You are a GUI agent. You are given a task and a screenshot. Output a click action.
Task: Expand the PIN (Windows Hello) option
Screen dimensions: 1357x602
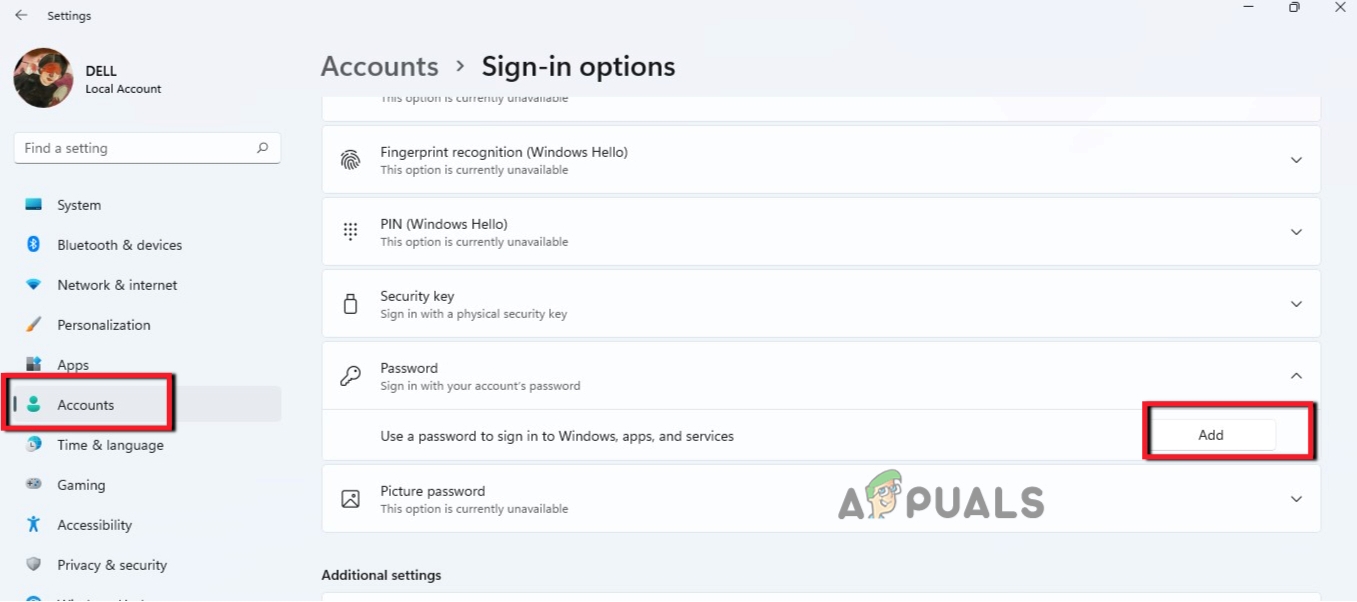pos(1296,231)
